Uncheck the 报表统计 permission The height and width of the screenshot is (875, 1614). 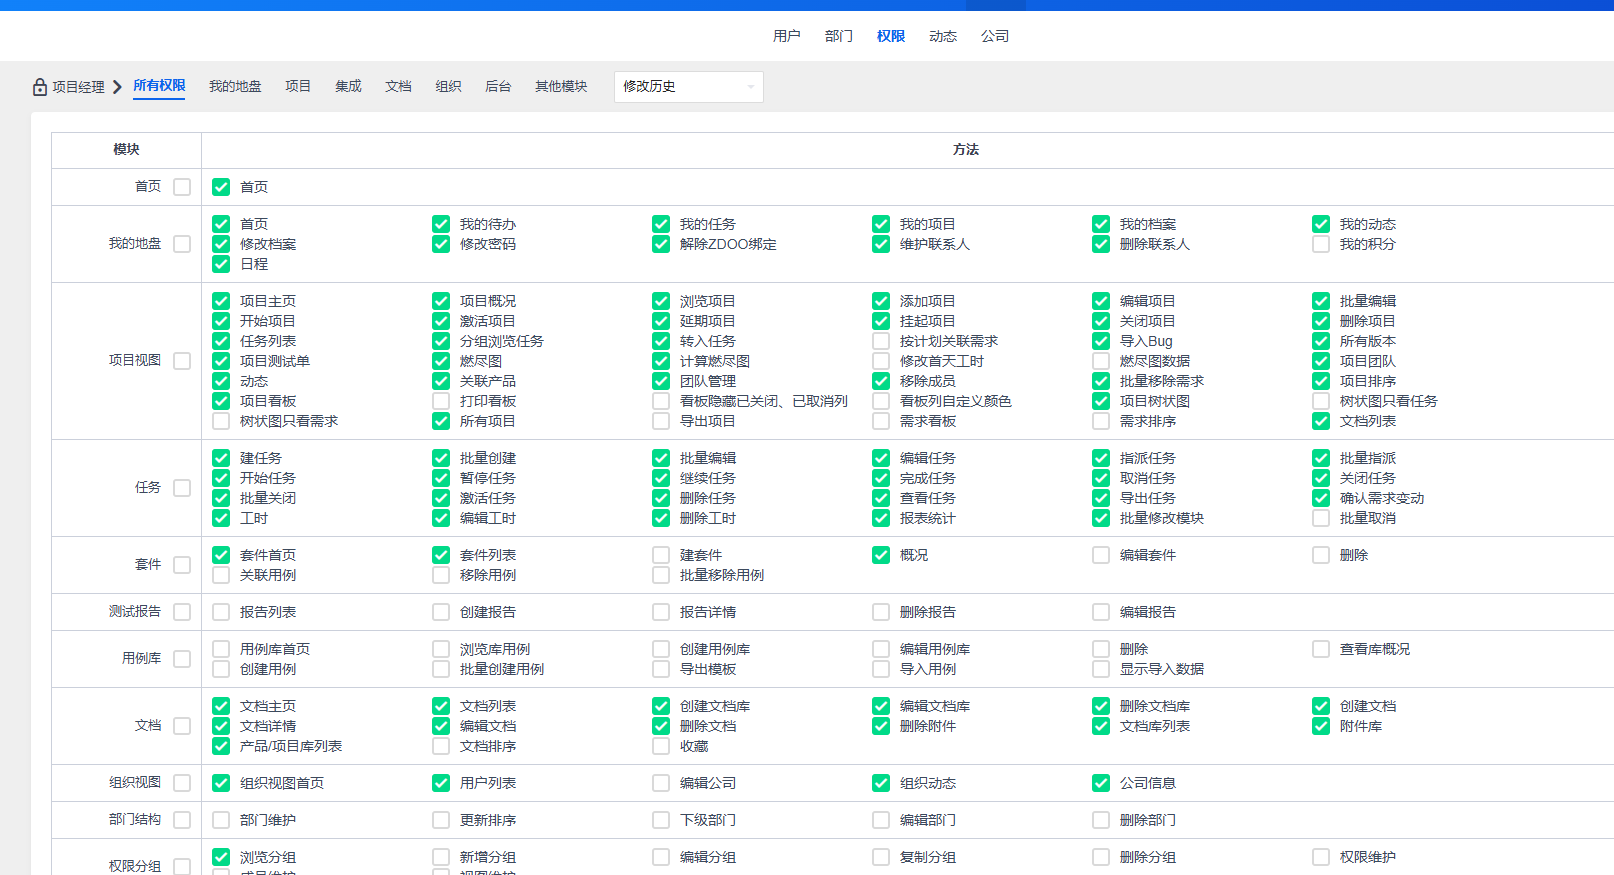click(881, 518)
